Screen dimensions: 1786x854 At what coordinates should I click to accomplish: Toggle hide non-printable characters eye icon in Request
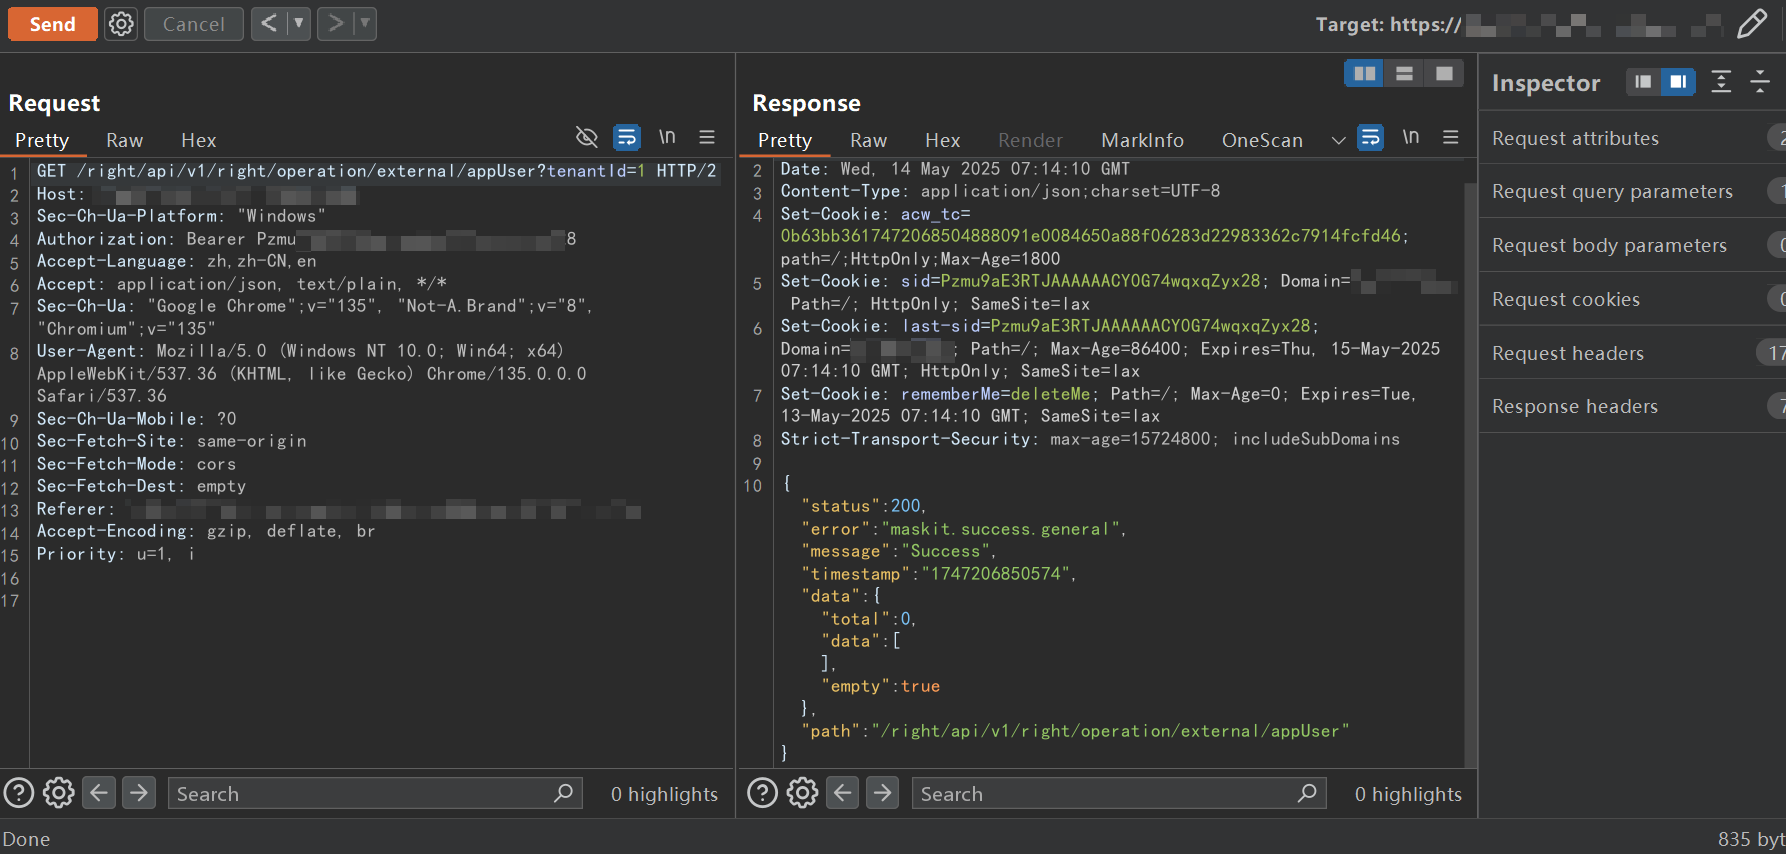click(x=587, y=137)
